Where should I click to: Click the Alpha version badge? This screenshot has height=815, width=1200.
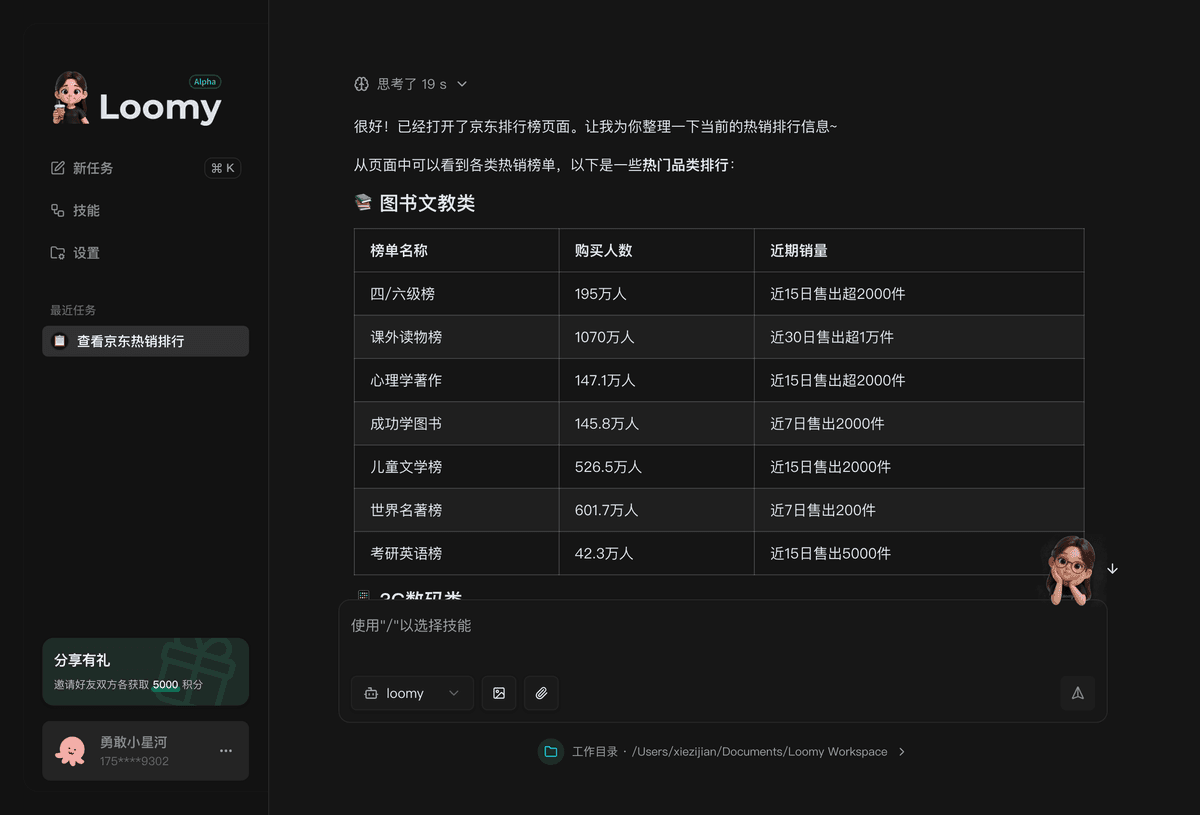pos(205,82)
